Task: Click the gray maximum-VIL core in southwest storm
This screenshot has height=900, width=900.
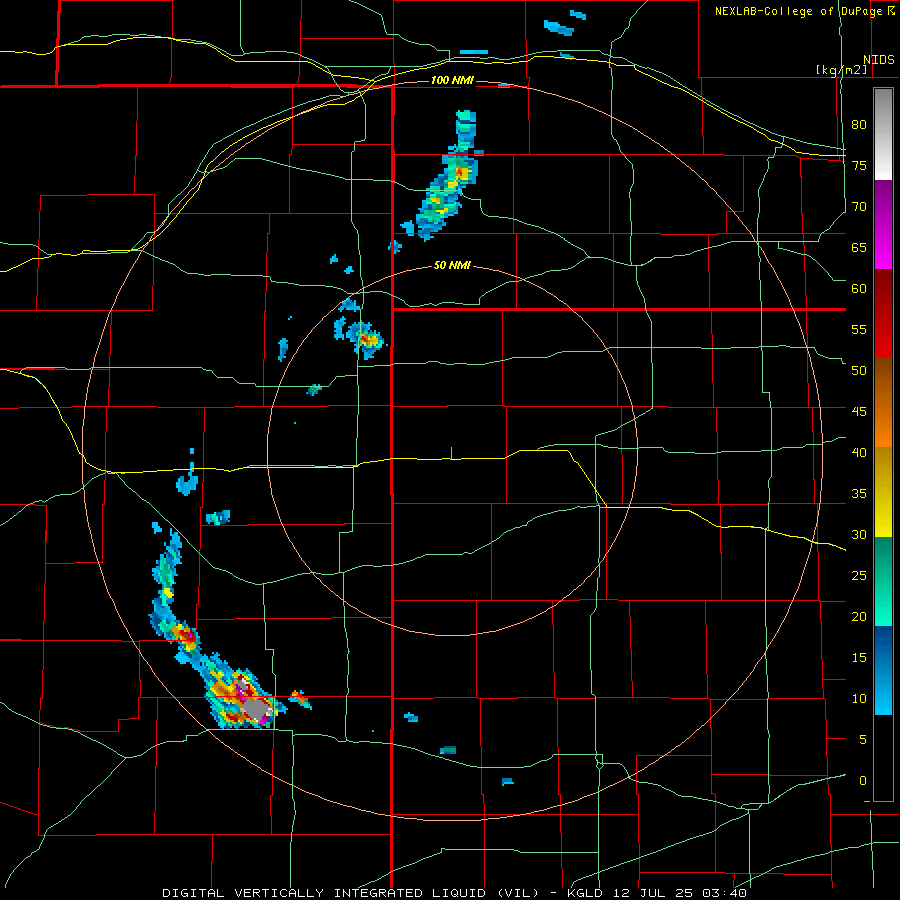Action: click(256, 710)
